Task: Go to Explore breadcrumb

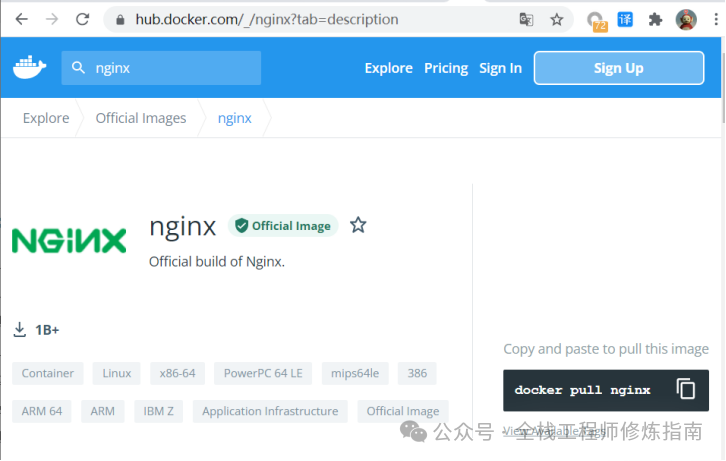Action: click(46, 118)
